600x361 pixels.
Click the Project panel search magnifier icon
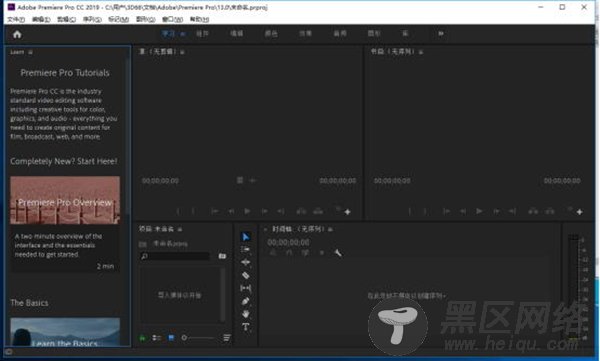(144, 256)
